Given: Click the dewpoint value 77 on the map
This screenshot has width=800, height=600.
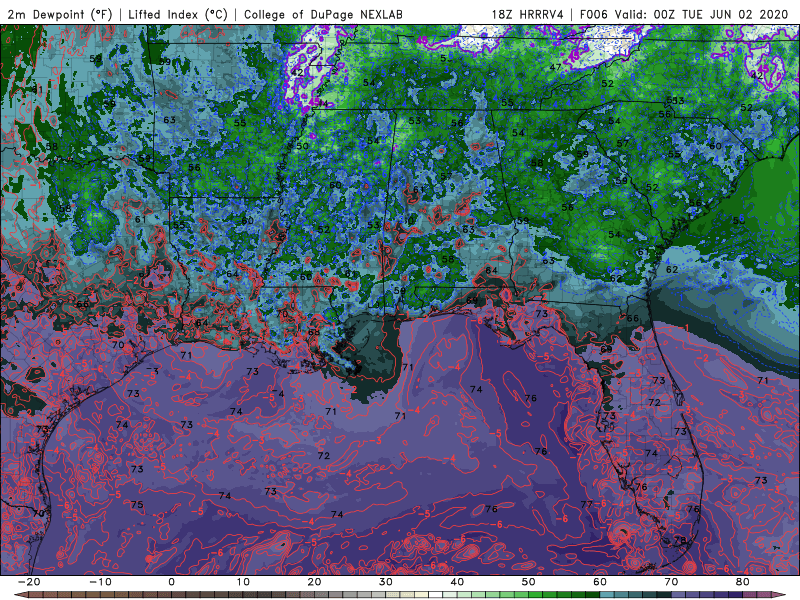Looking at the screenshot, I should tap(587, 504).
